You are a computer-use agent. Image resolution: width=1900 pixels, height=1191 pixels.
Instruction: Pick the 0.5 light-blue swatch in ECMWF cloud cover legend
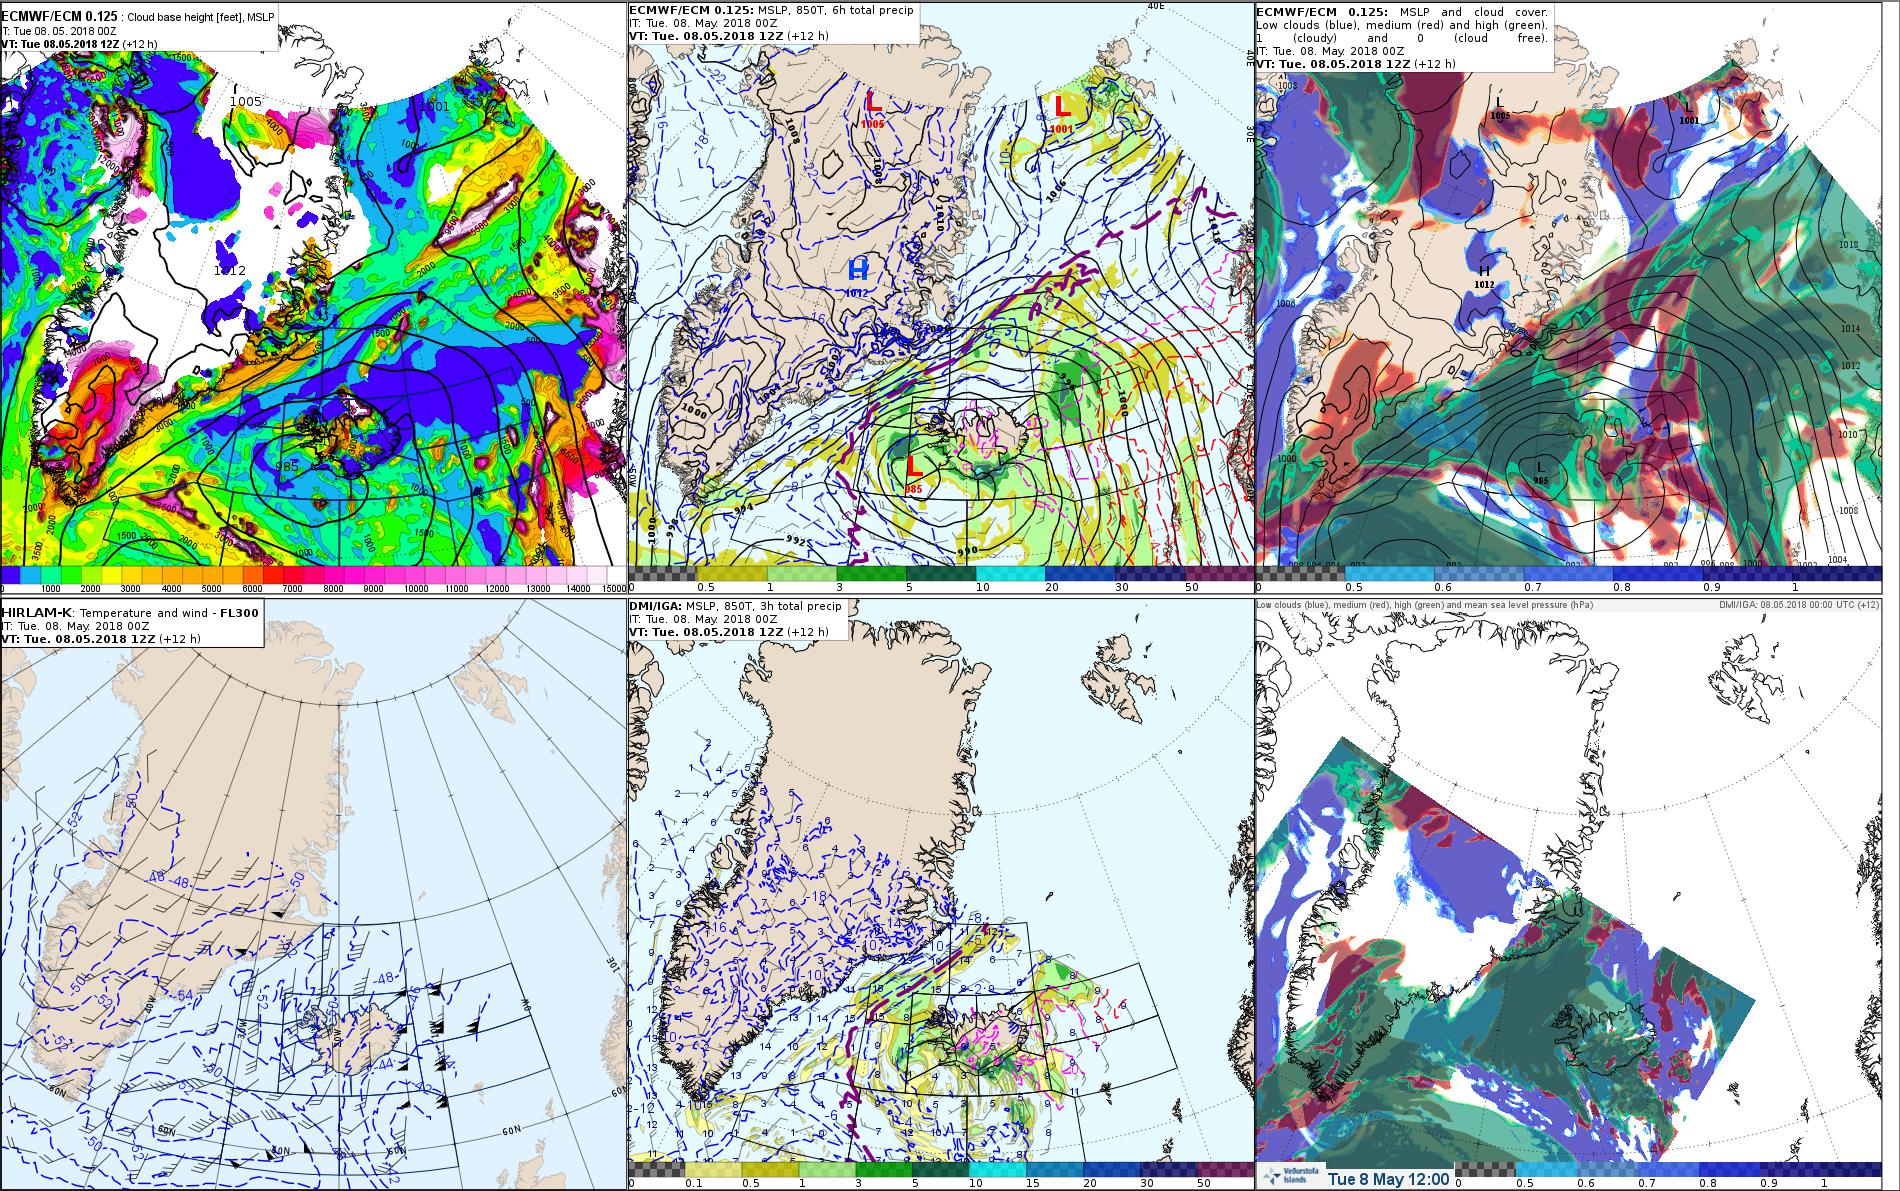(1390, 574)
